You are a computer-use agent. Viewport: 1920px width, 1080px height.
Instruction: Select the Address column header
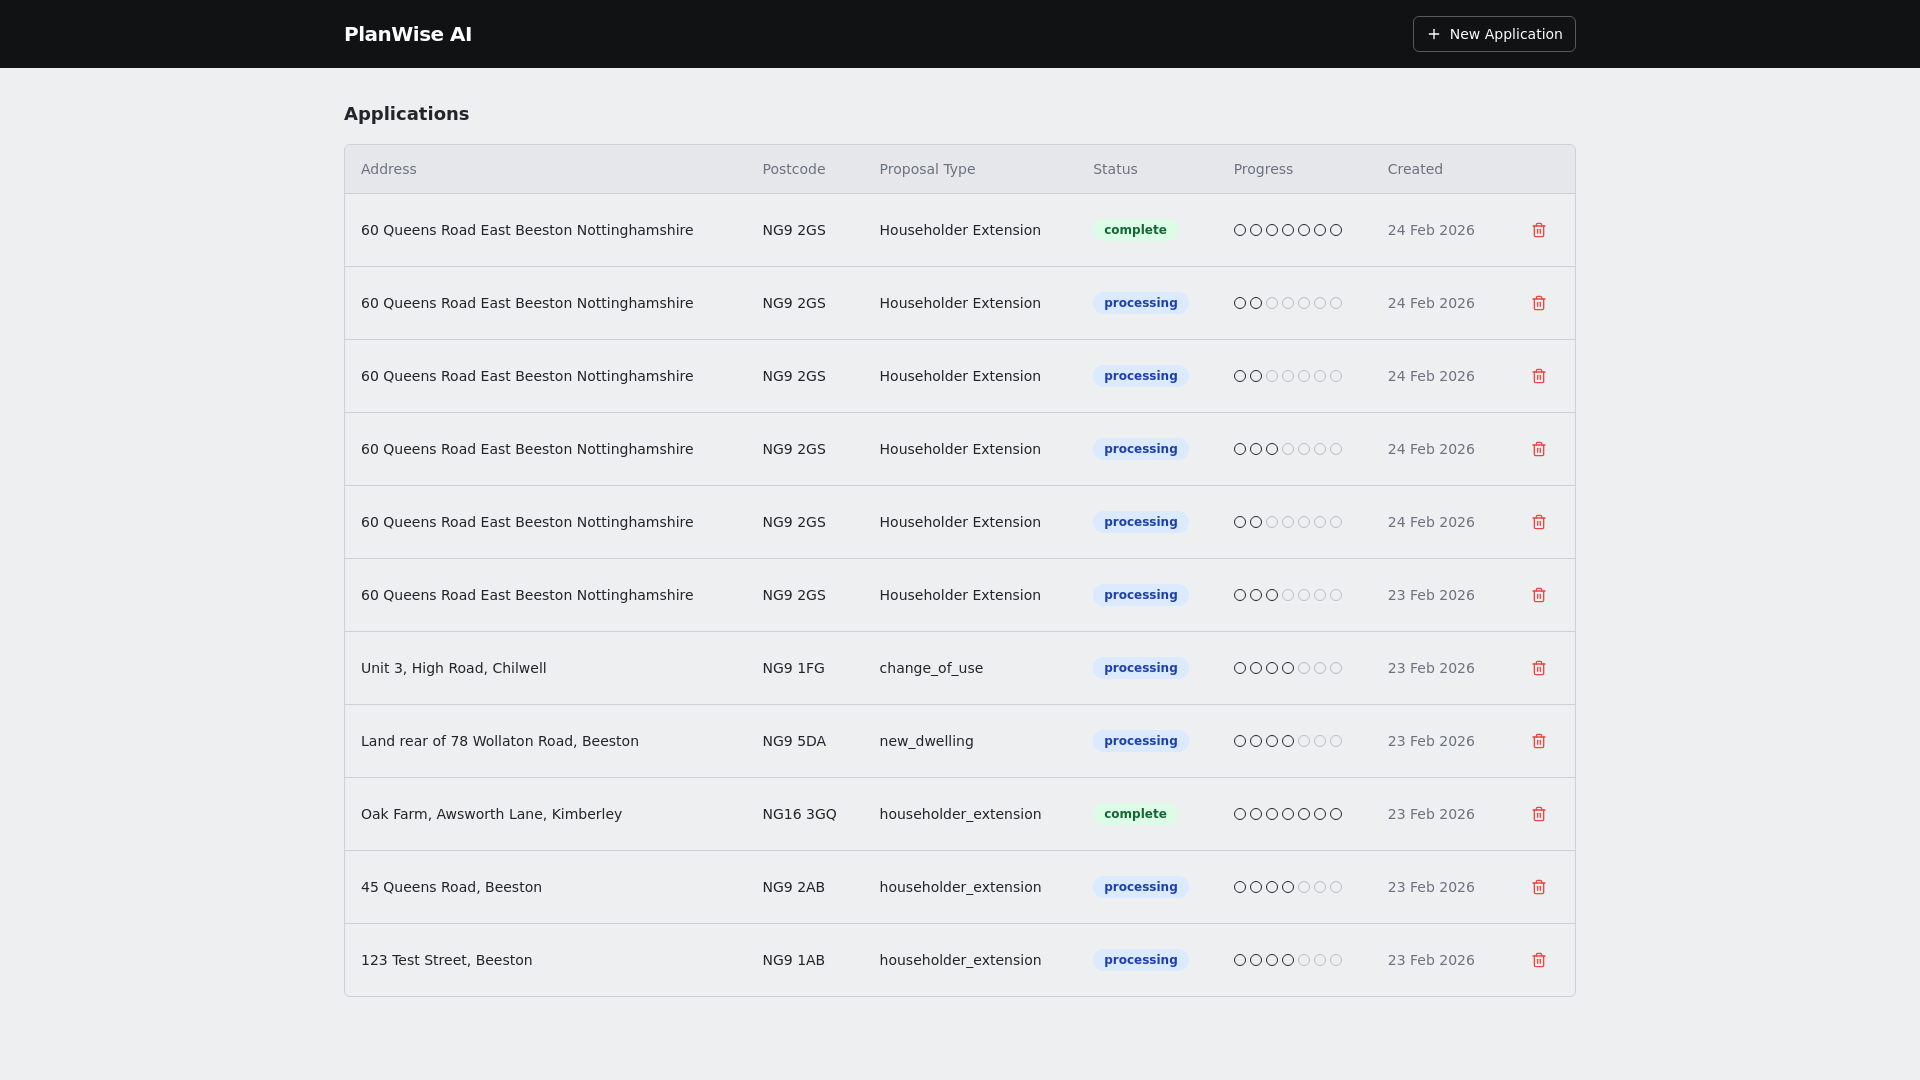click(389, 169)
